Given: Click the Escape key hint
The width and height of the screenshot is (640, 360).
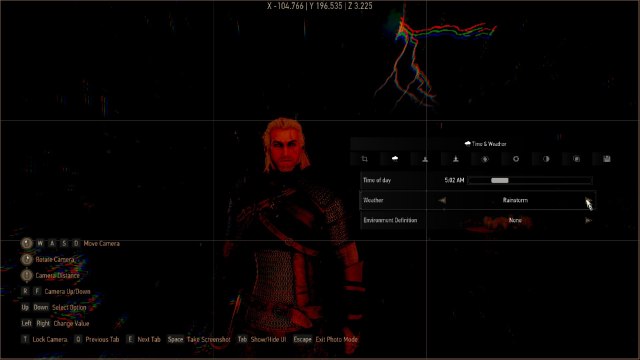Looking at the screenshot, I should [302, 339].
